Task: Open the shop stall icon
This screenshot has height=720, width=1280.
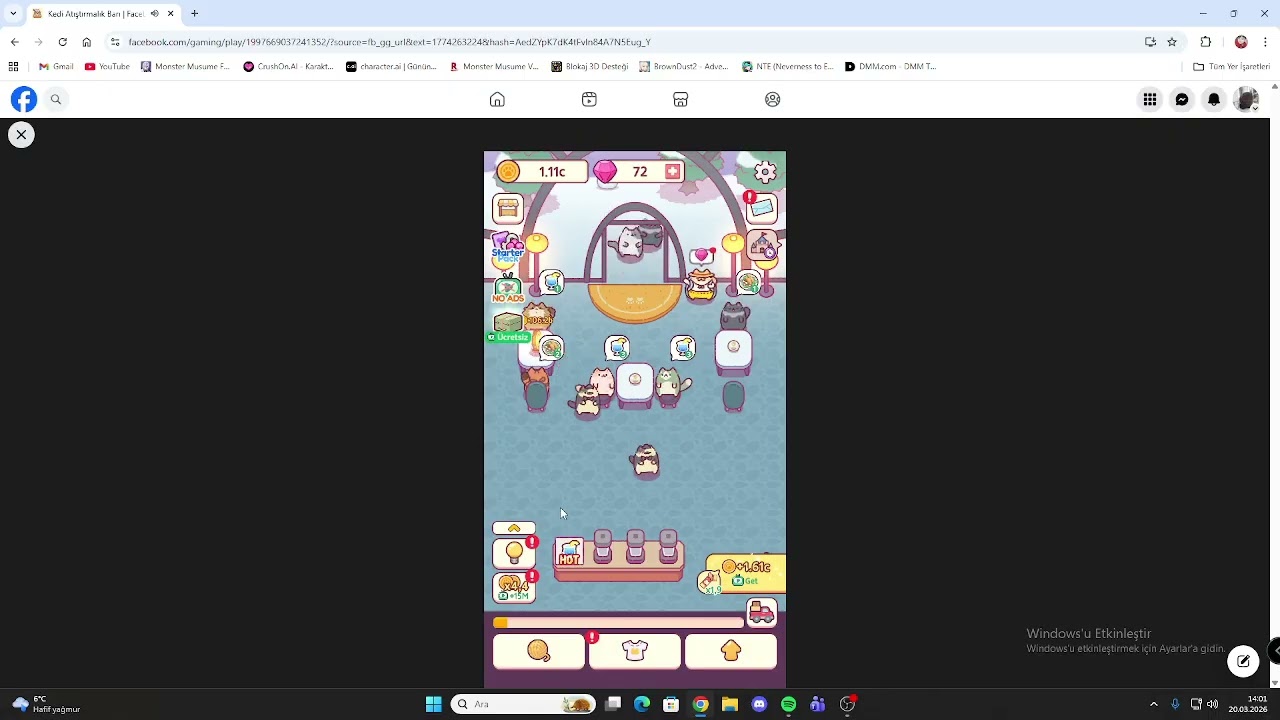Action: click(x=508, y=208)
